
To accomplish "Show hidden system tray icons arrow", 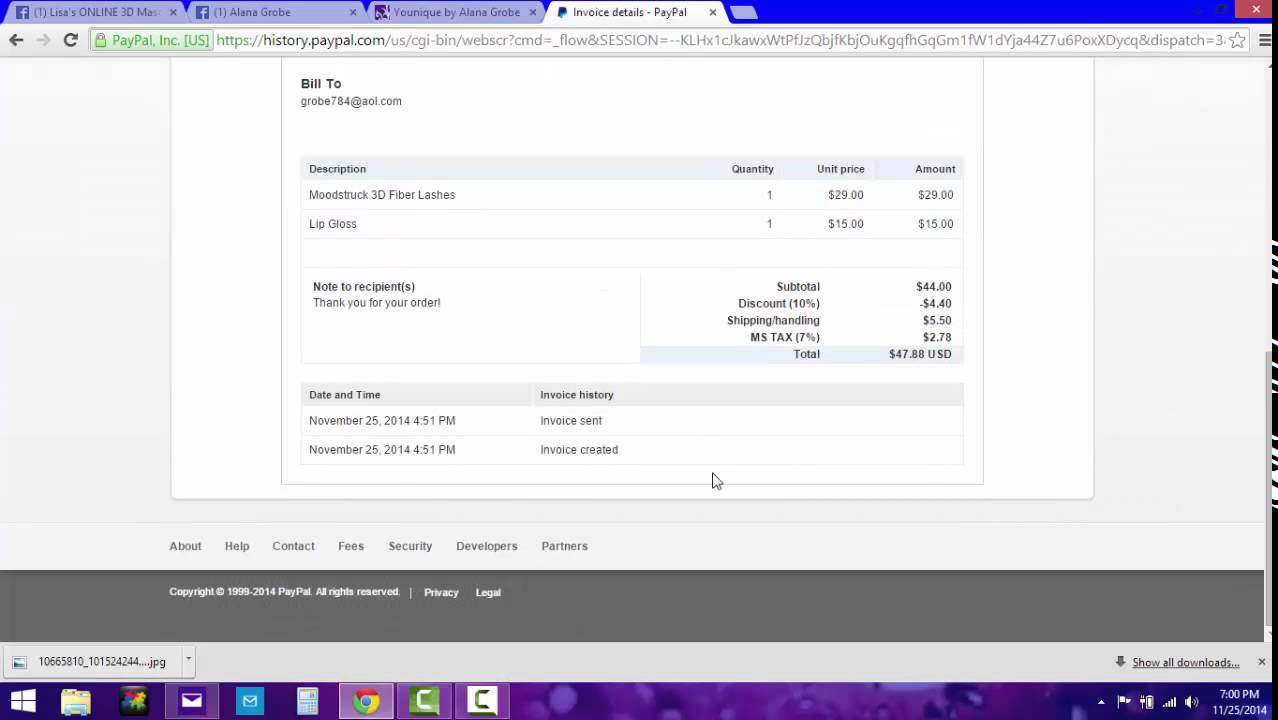I will [x=1101, y=702].
